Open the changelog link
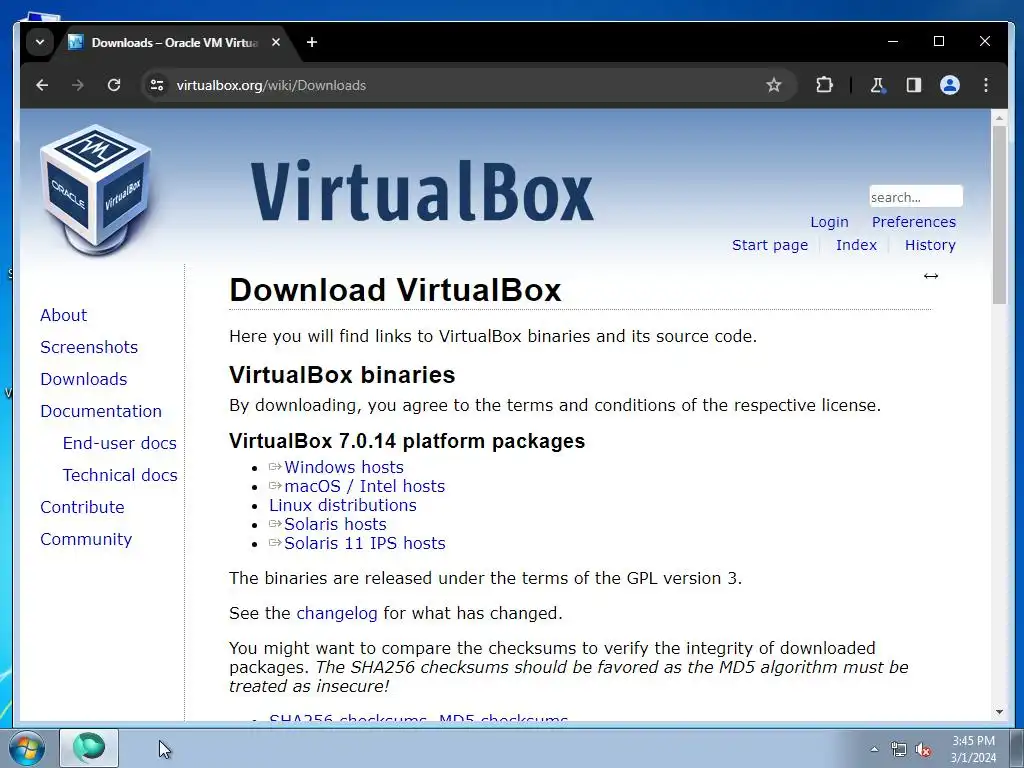The image size is (1024, 768). point(337,613)
